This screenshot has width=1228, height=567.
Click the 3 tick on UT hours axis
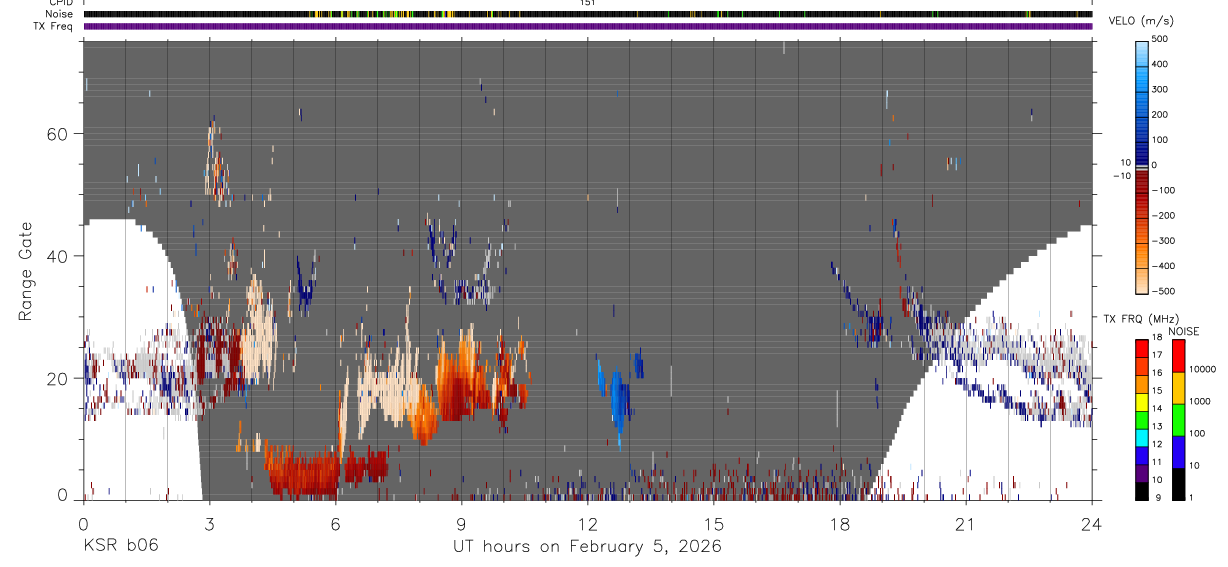click(209, 524)
